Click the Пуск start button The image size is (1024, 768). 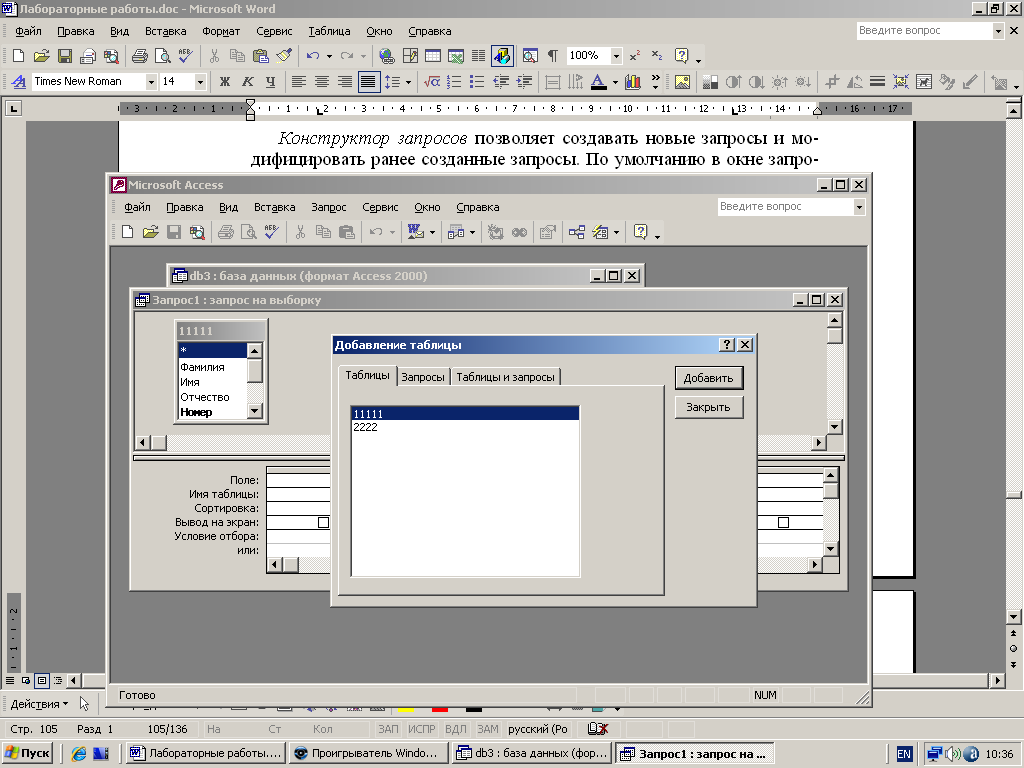[27, 753]
